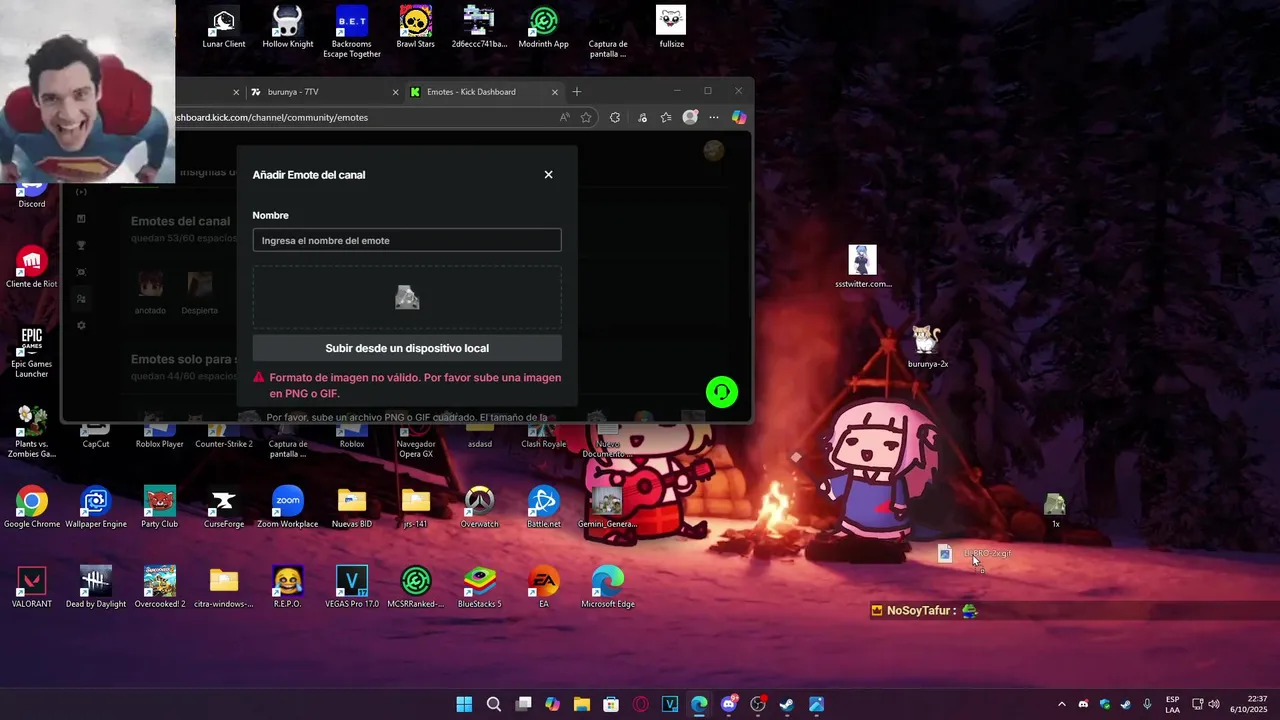Open the ssstwitter.com file on desktop
The height and width of the screenshot is (720, 1280).
click(x=863, y=267)
